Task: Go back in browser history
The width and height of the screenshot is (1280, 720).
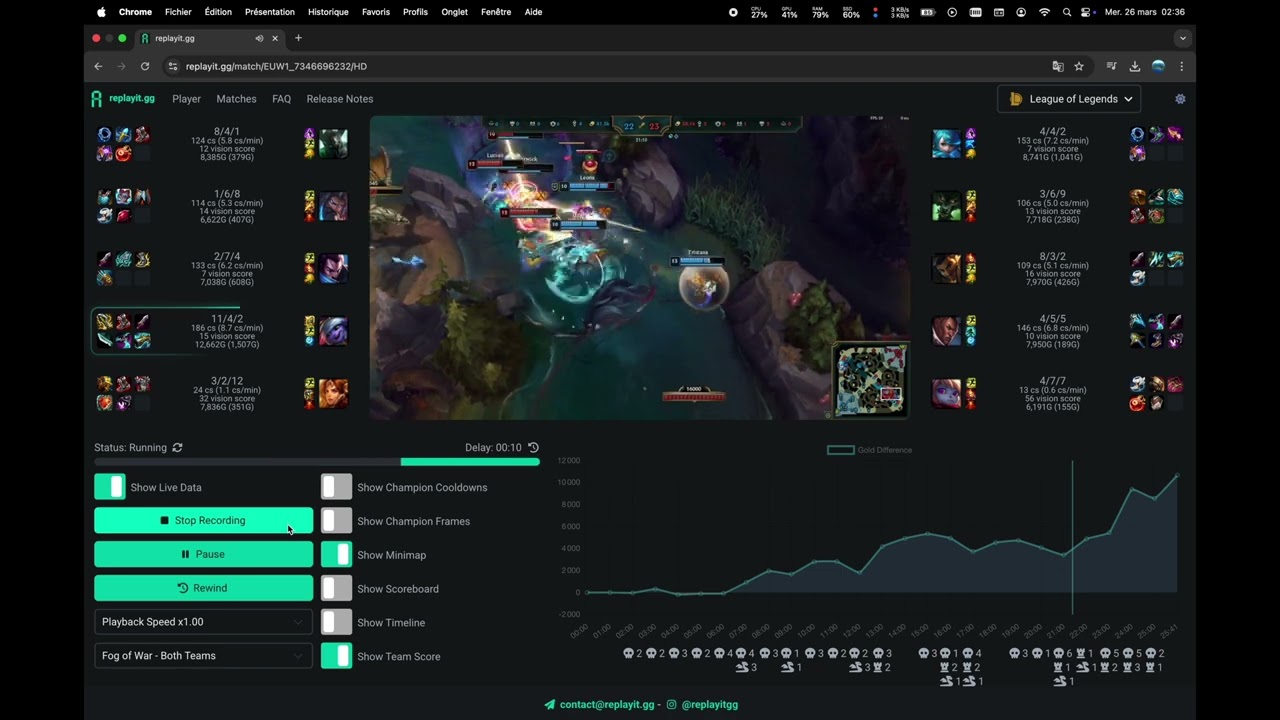Action: pyautogui.click(x=98, y=66)
